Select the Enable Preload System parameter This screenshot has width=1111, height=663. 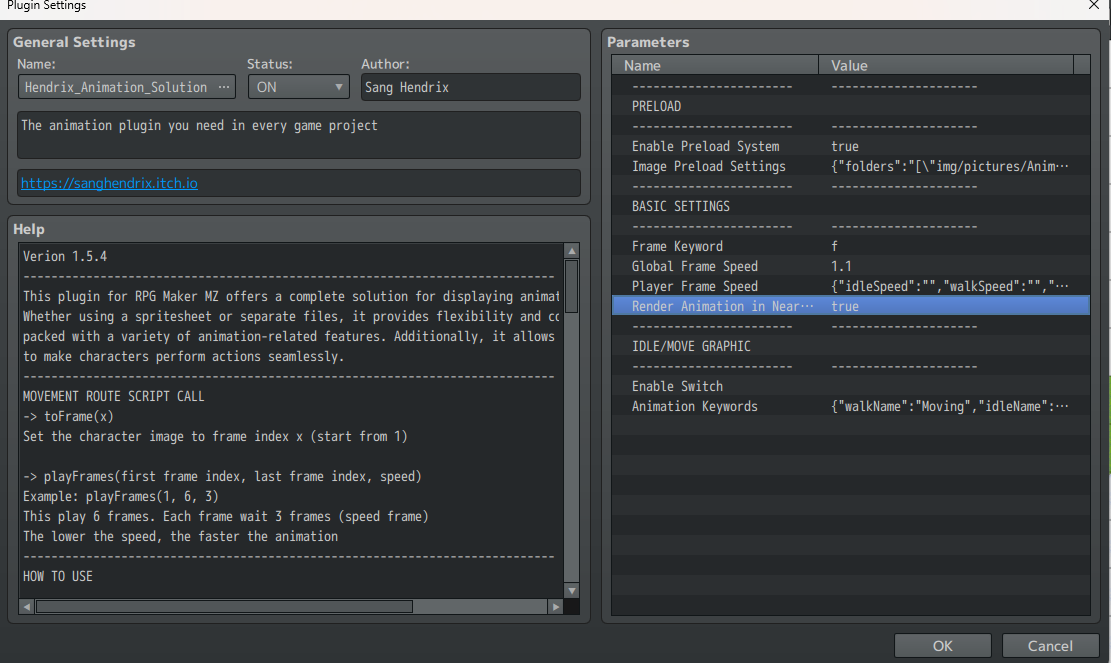[705, 146]
